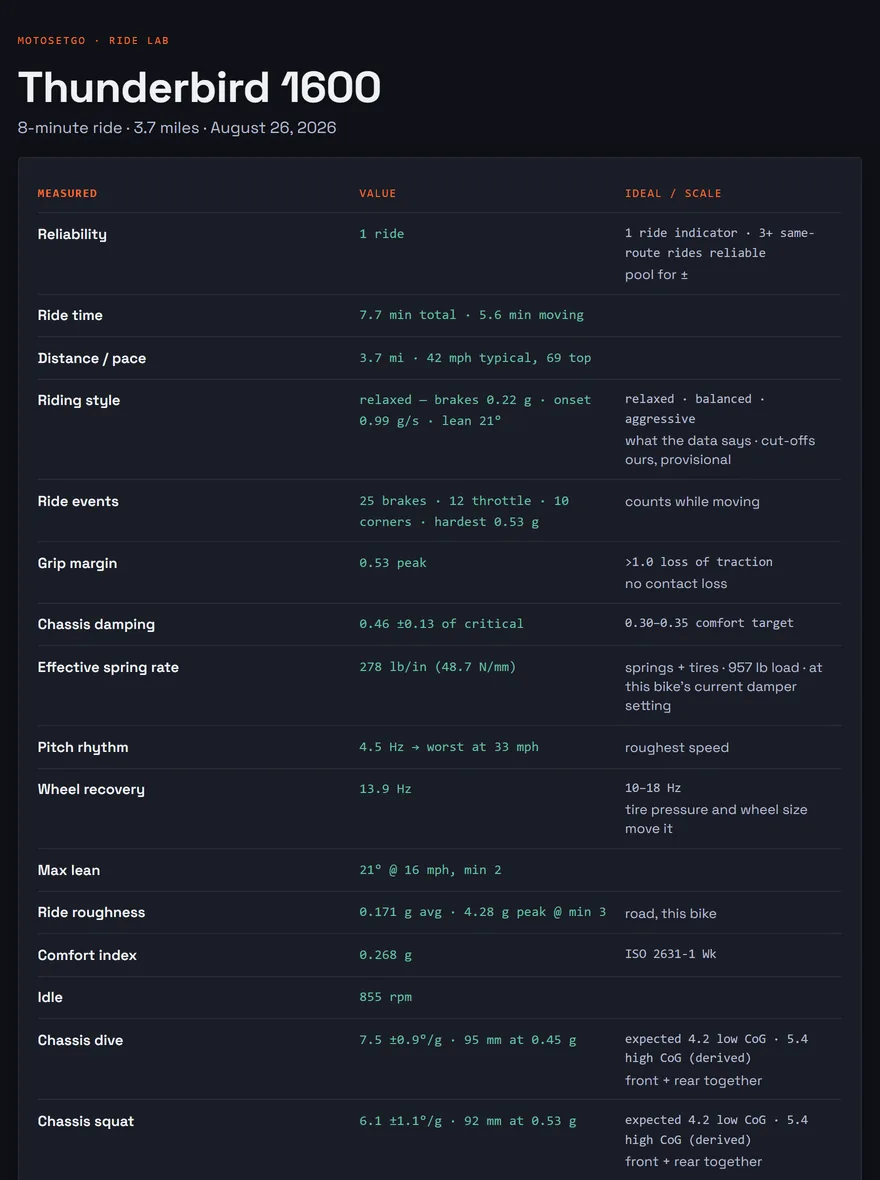Click the IDEAL / SCALE column header
The image size is (880, 1180).
[673, 193]
